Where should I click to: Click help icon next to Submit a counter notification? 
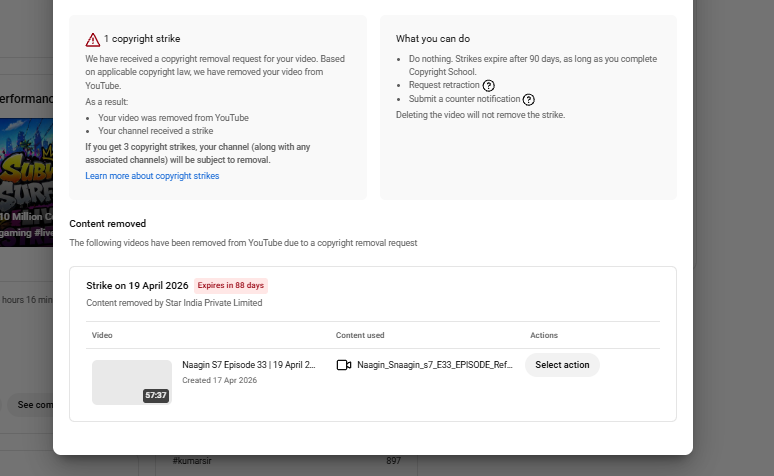point(529,100)
